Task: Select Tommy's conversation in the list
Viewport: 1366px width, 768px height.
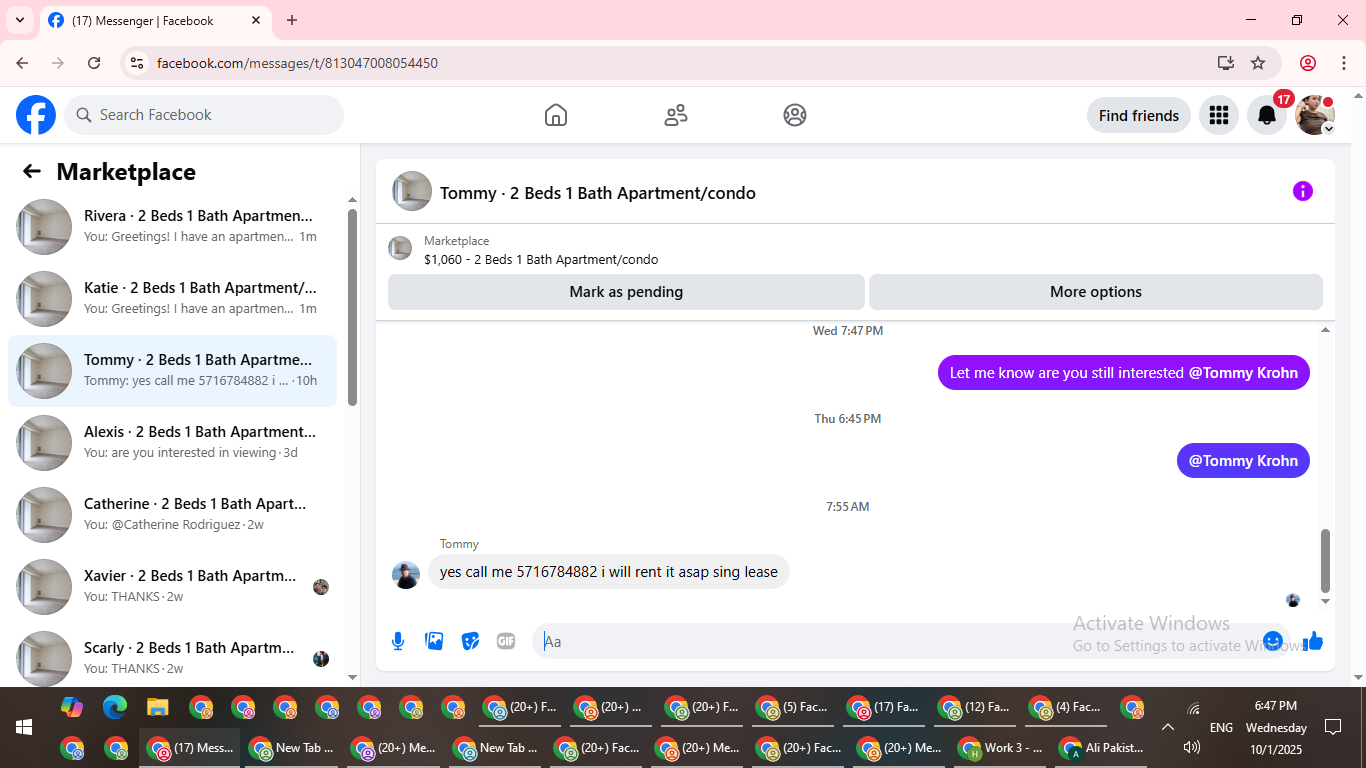Action: tap(173, 371)
